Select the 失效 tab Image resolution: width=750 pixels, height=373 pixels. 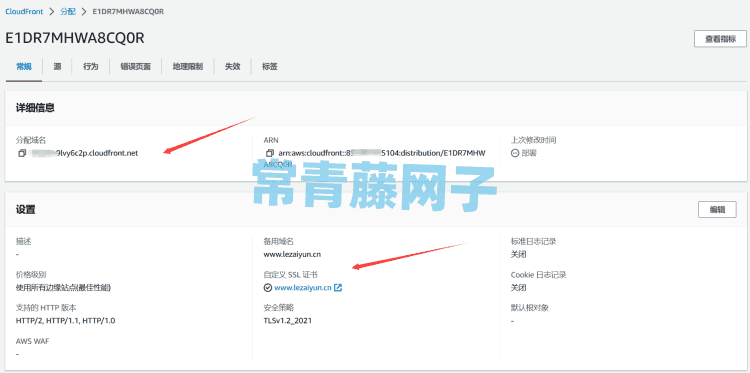coord(232,67)
